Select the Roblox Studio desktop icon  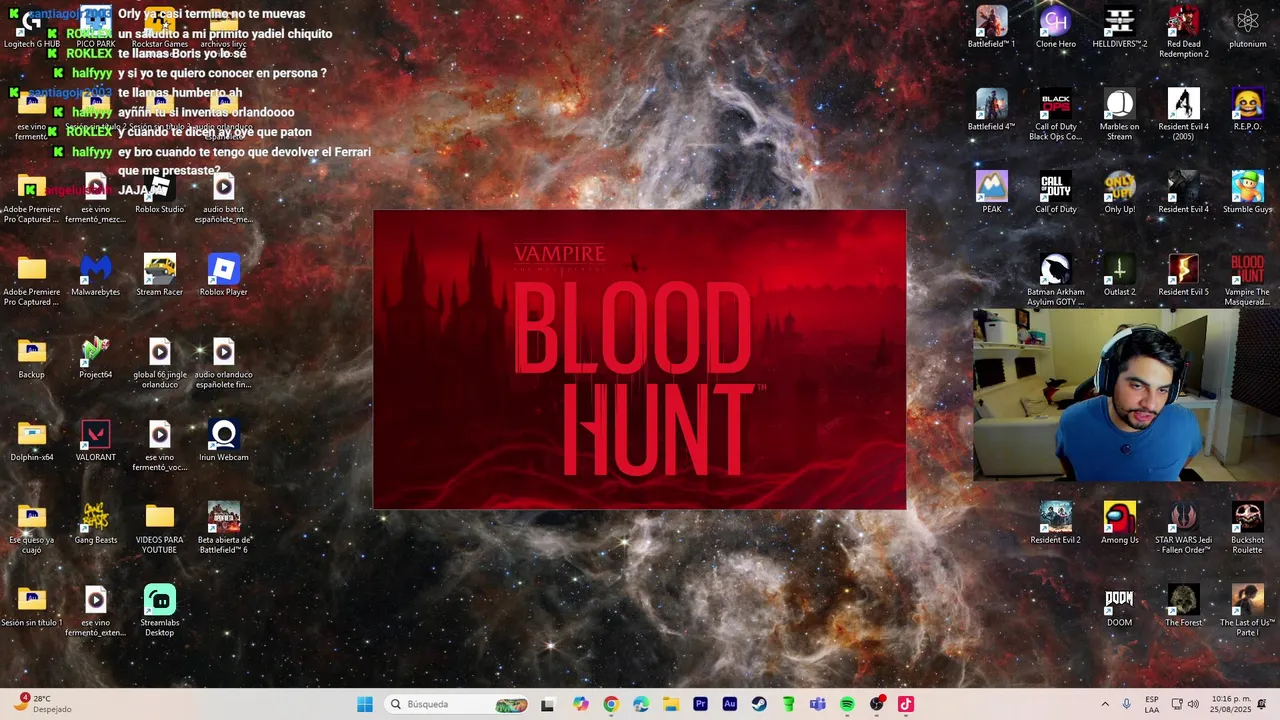click(x=159, y=193)
